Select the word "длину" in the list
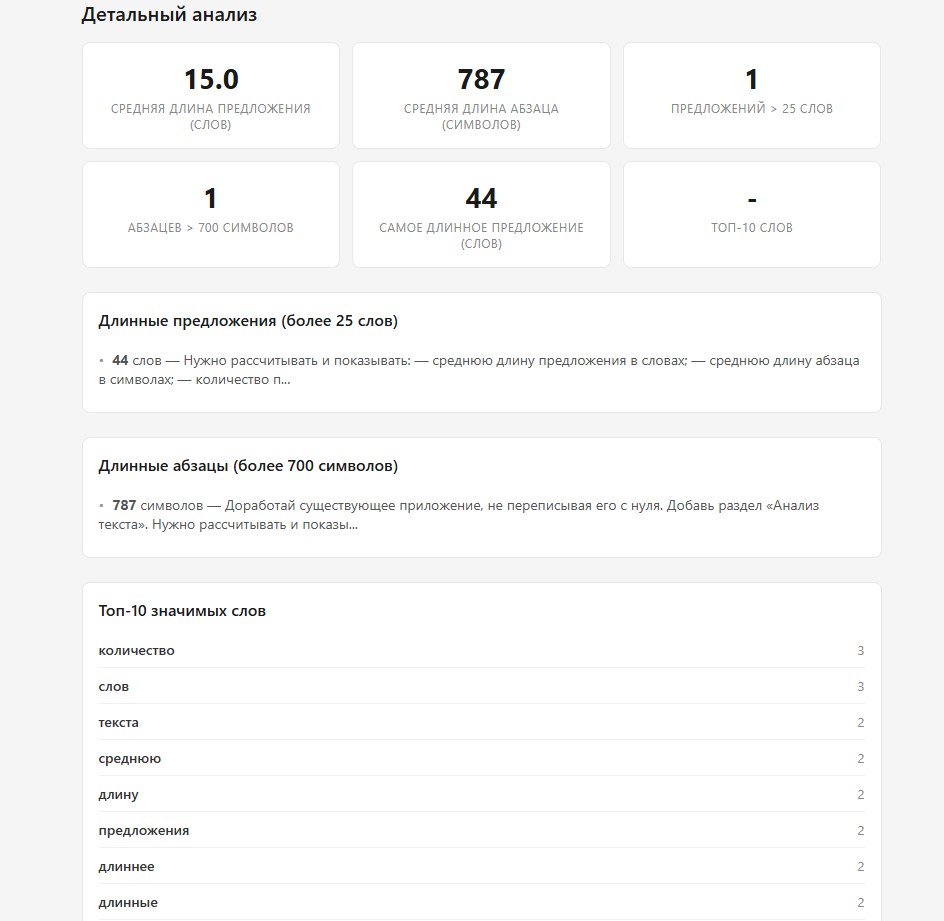Viewport: 944px width, 921px height. coord(119,795)
